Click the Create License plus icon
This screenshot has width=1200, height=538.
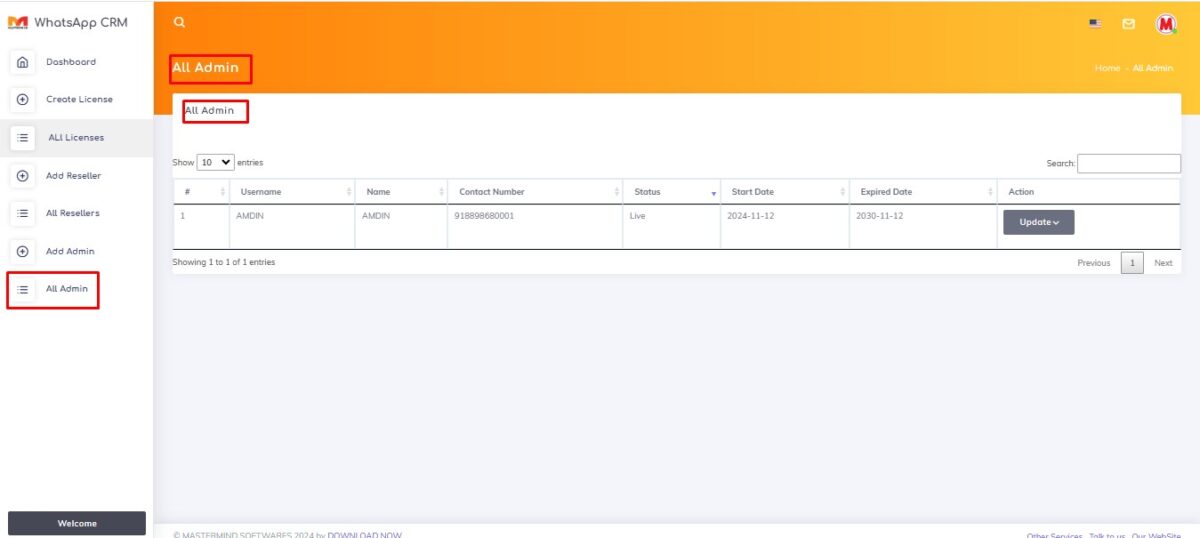[x=22, y=100]
